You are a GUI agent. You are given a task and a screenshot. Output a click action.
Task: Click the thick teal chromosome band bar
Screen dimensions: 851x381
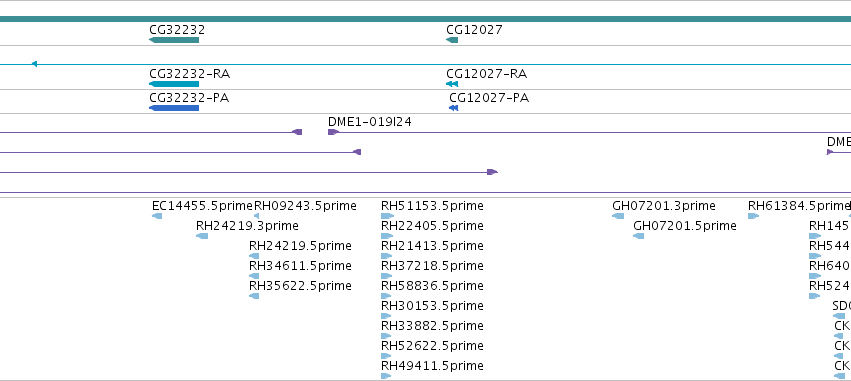click(x=426, y=19)
